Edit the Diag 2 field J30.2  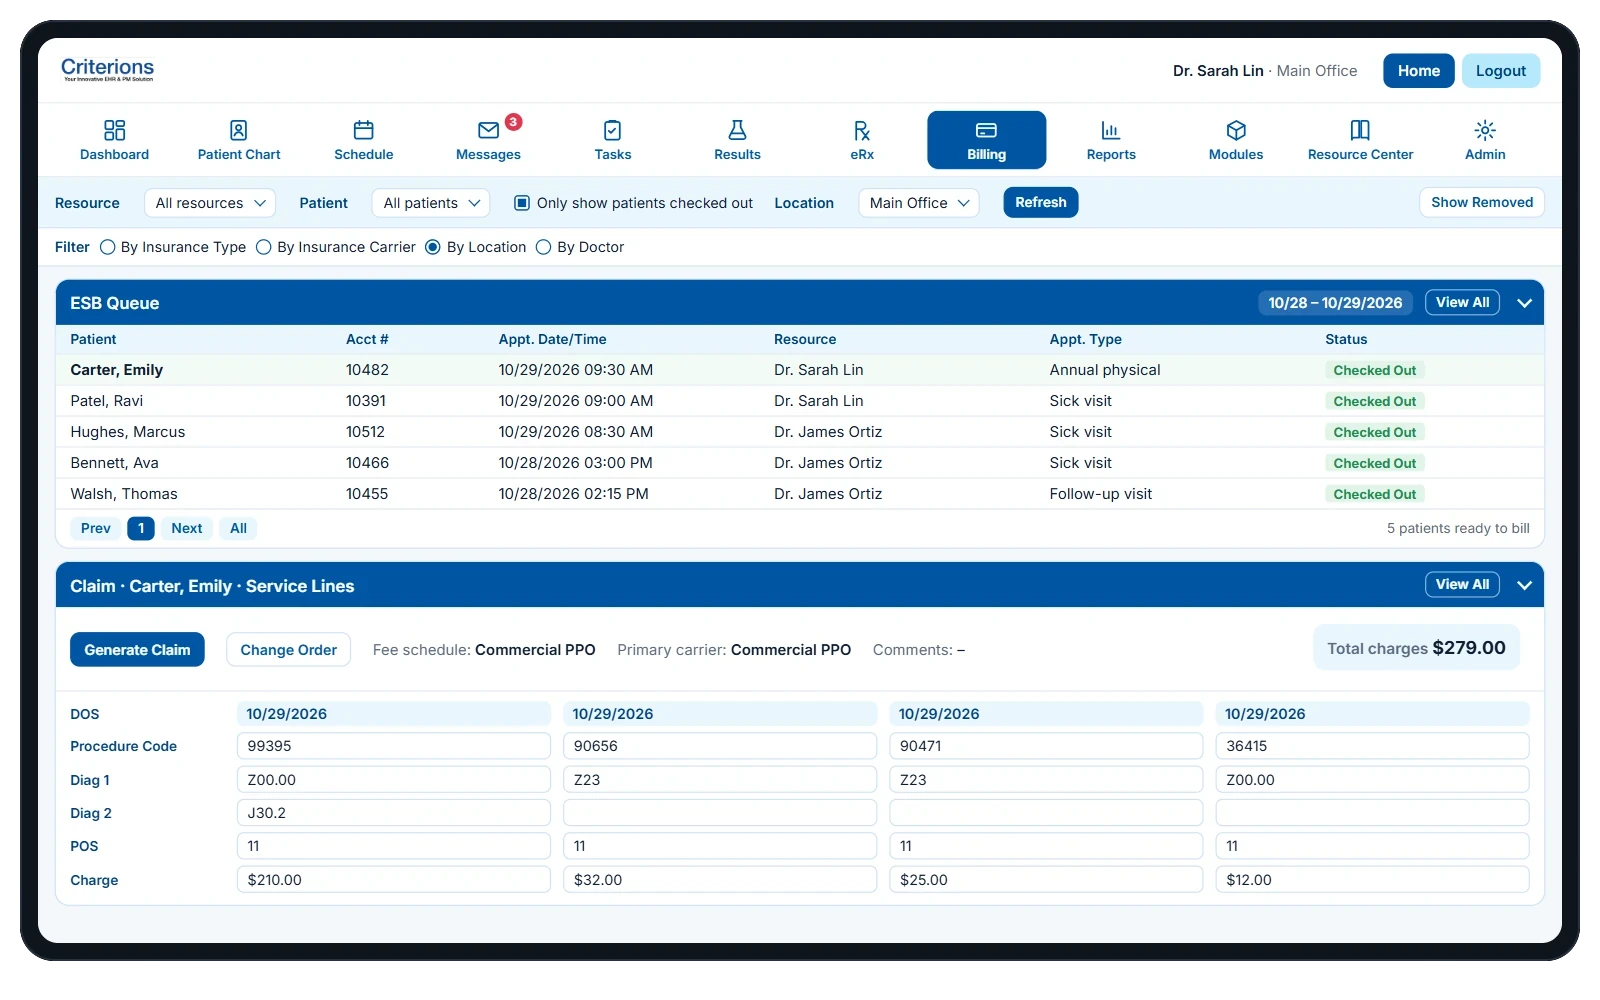pyautogui.click(x=393, y=813)
